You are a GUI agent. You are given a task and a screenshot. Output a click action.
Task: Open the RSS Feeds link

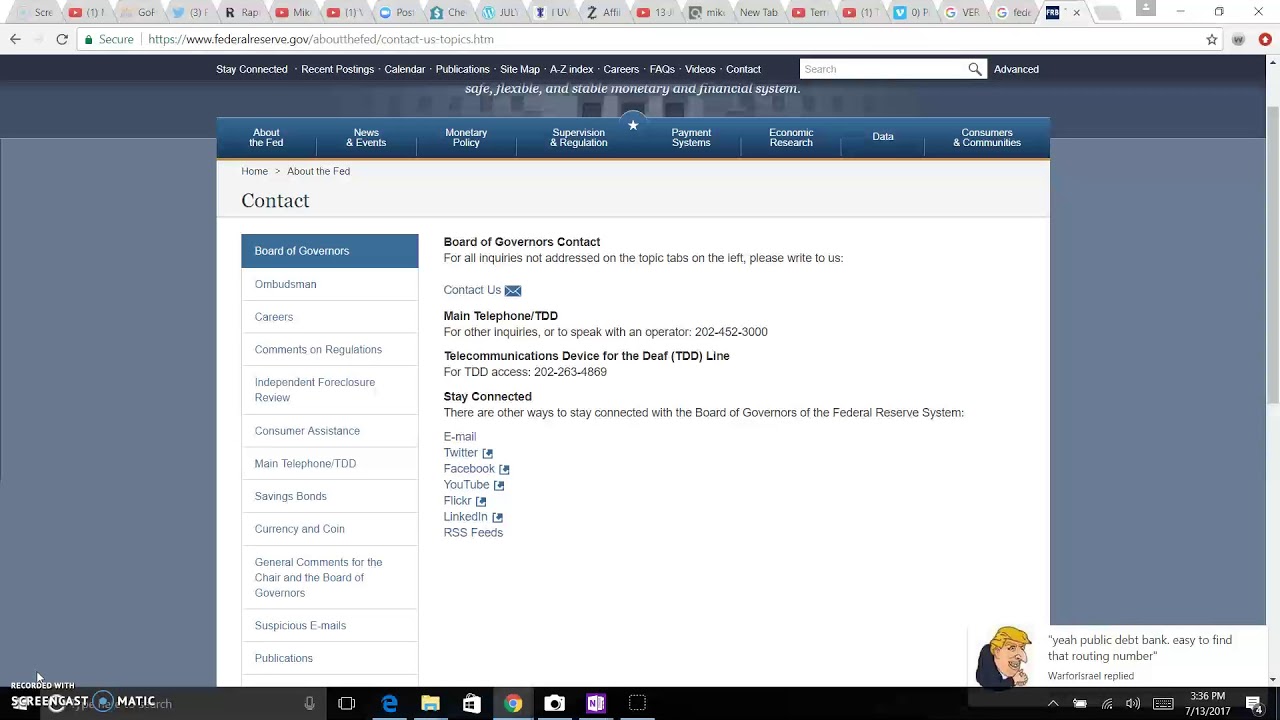coord(473,533)
